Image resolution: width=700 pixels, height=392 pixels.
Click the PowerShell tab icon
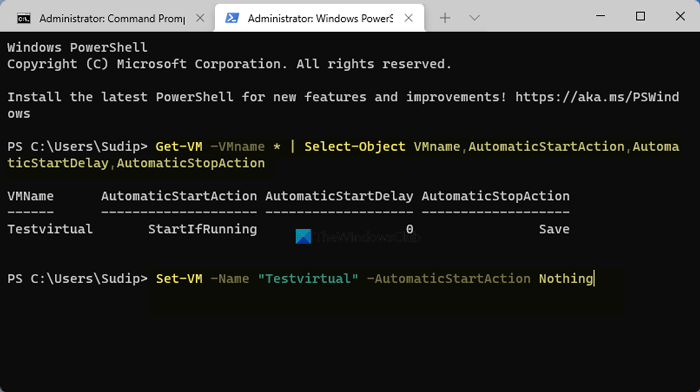click(232, 18)
